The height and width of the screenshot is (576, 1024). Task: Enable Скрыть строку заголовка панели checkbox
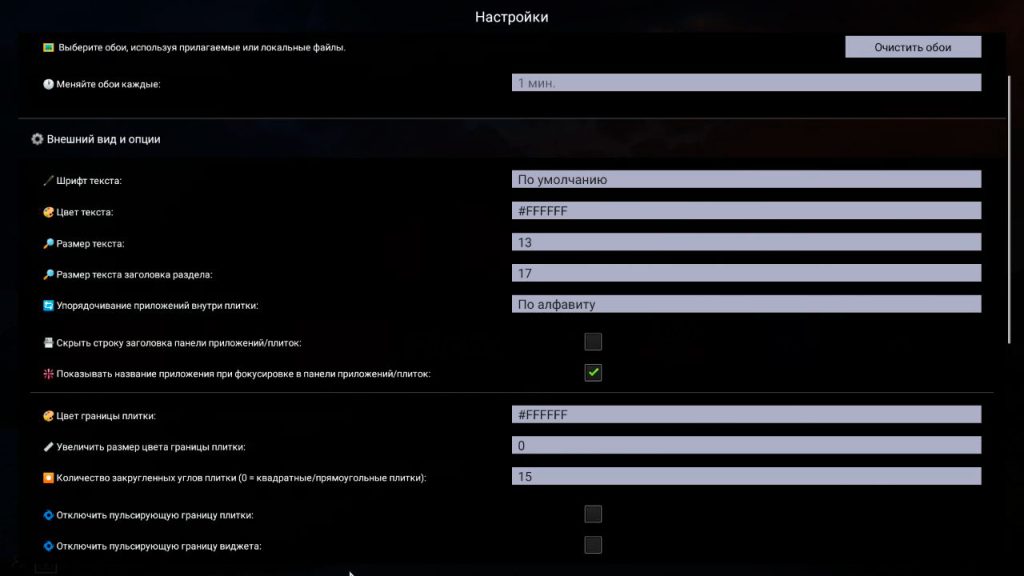[593, 342]
